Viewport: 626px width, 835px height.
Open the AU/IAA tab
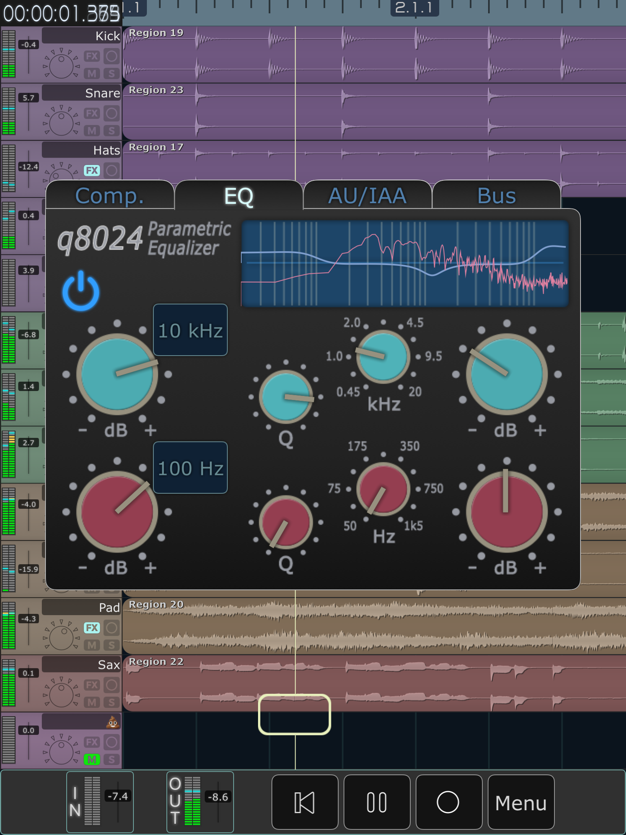367,196
